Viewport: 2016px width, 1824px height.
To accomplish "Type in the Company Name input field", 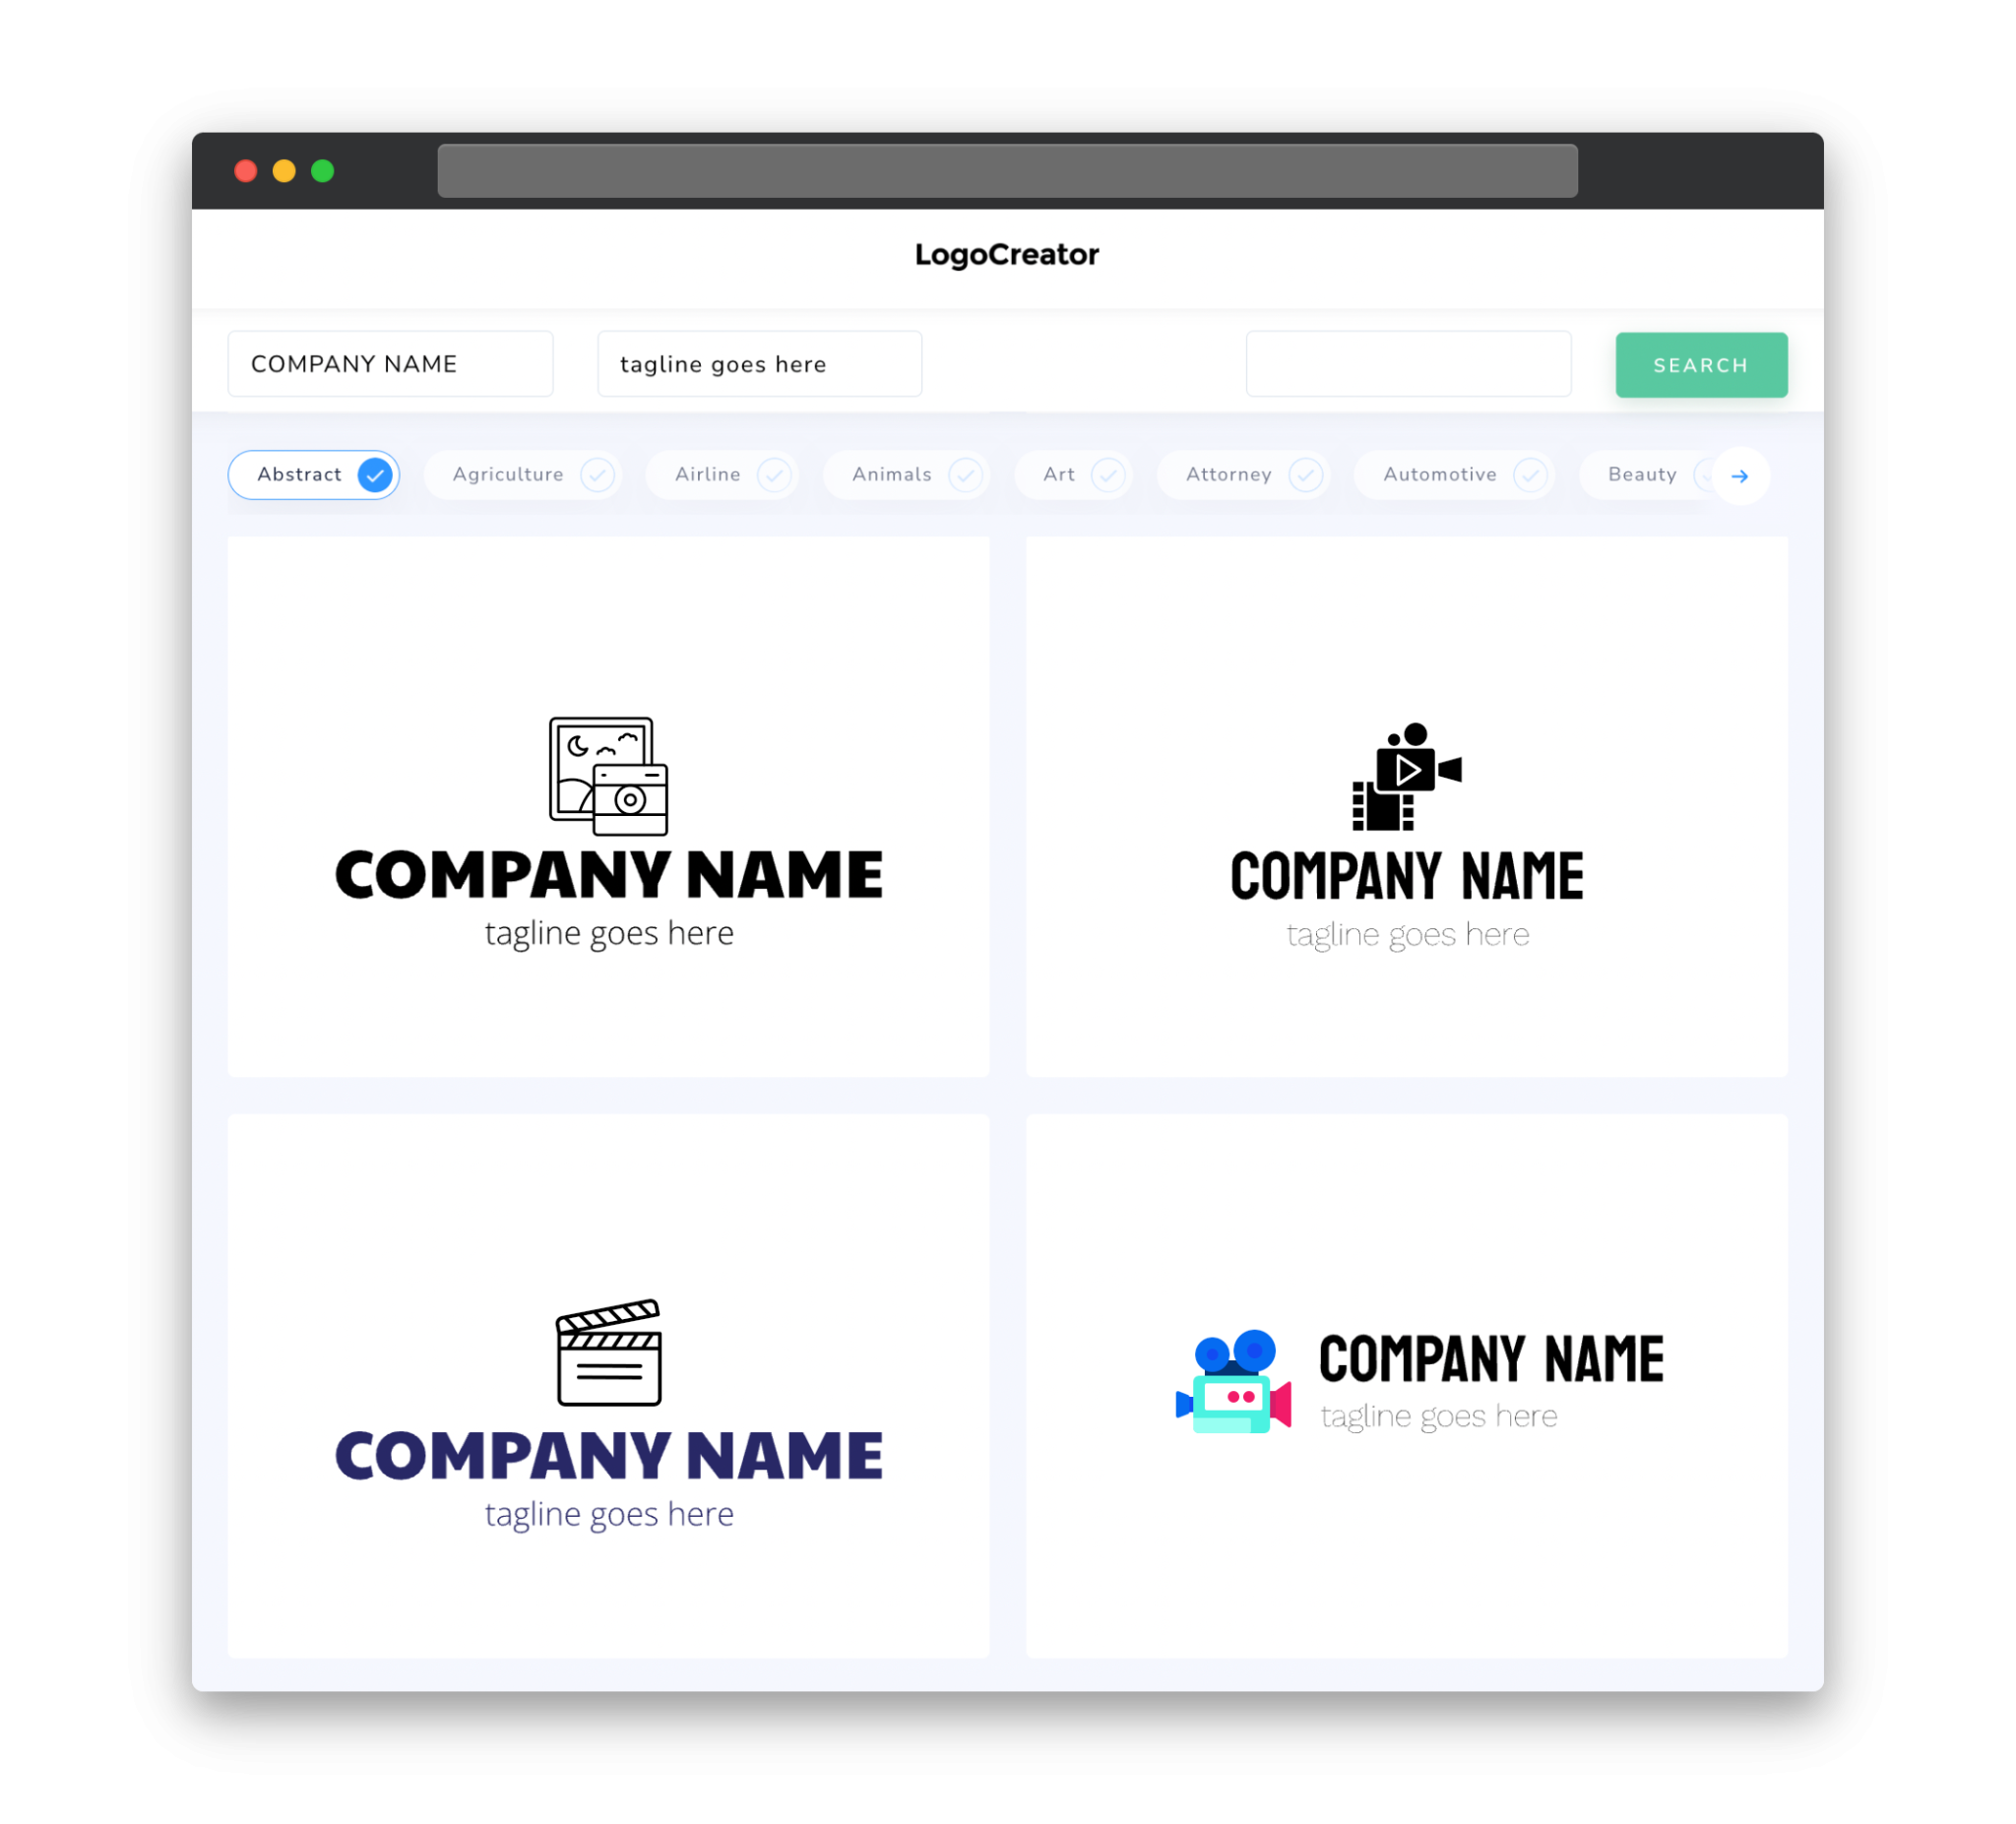I will coord(388,363).
